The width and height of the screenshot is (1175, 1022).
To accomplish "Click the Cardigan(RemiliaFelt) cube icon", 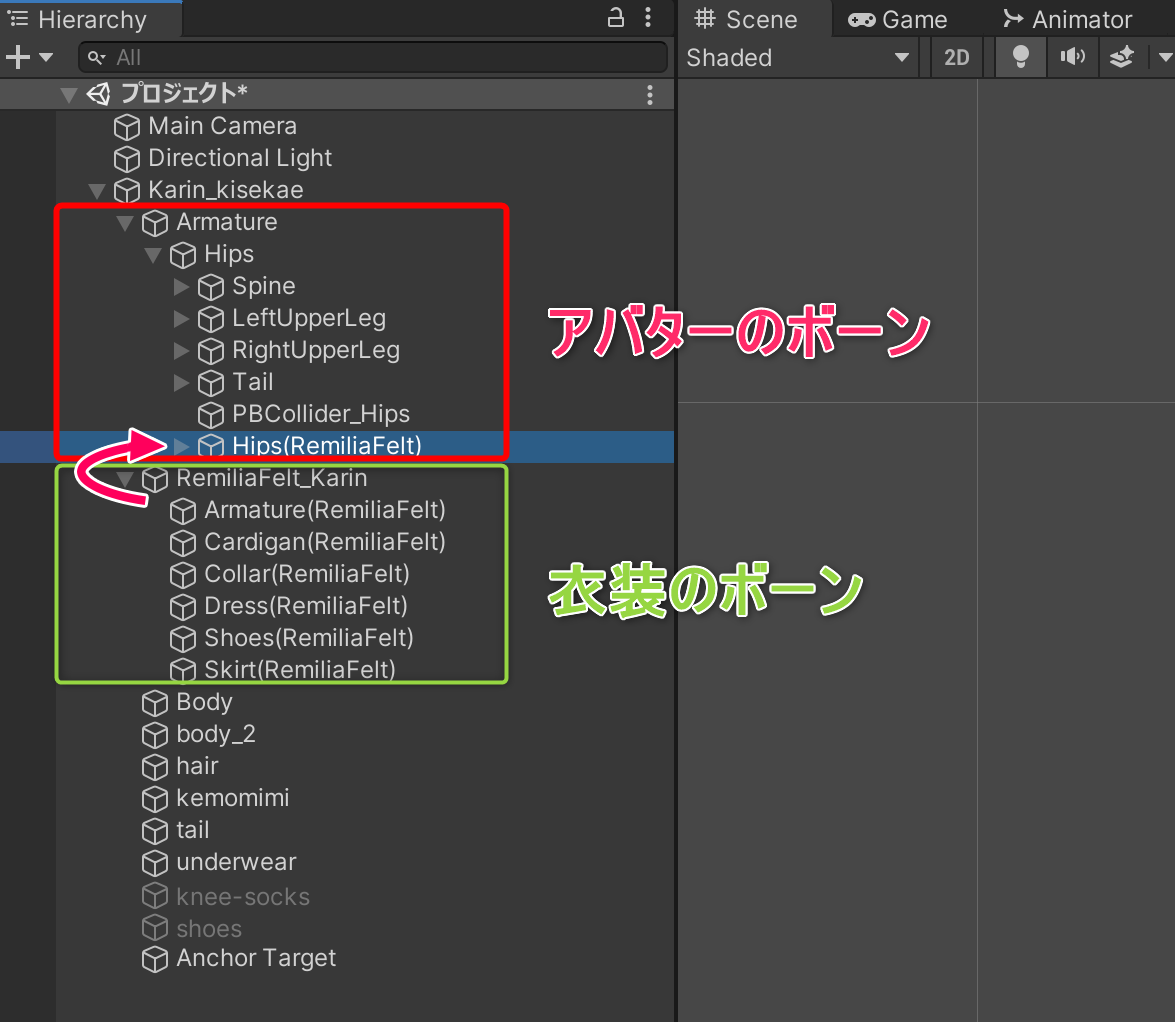I will 183,543.
